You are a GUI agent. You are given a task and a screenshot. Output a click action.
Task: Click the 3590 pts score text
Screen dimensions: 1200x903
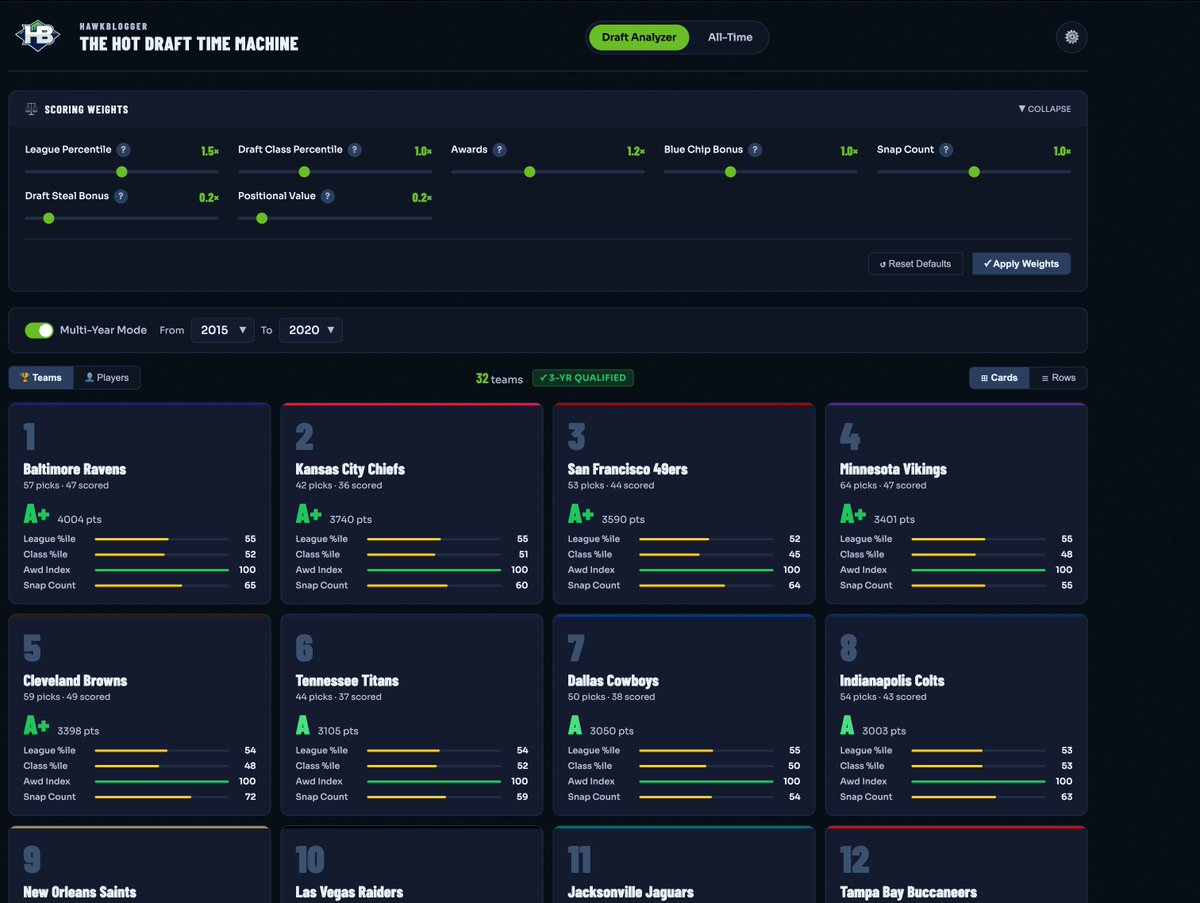click(623, 520)
